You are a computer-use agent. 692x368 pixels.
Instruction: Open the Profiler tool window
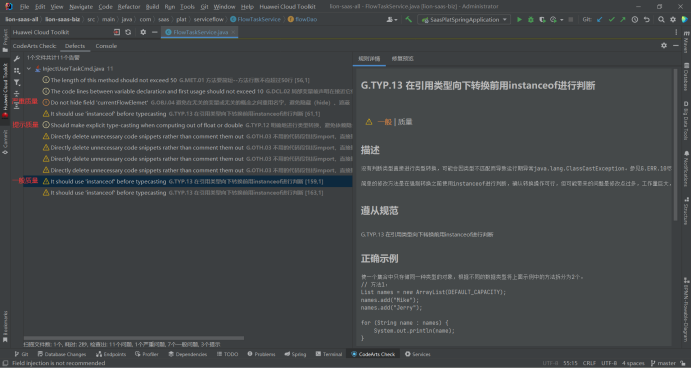pos(147,354)
